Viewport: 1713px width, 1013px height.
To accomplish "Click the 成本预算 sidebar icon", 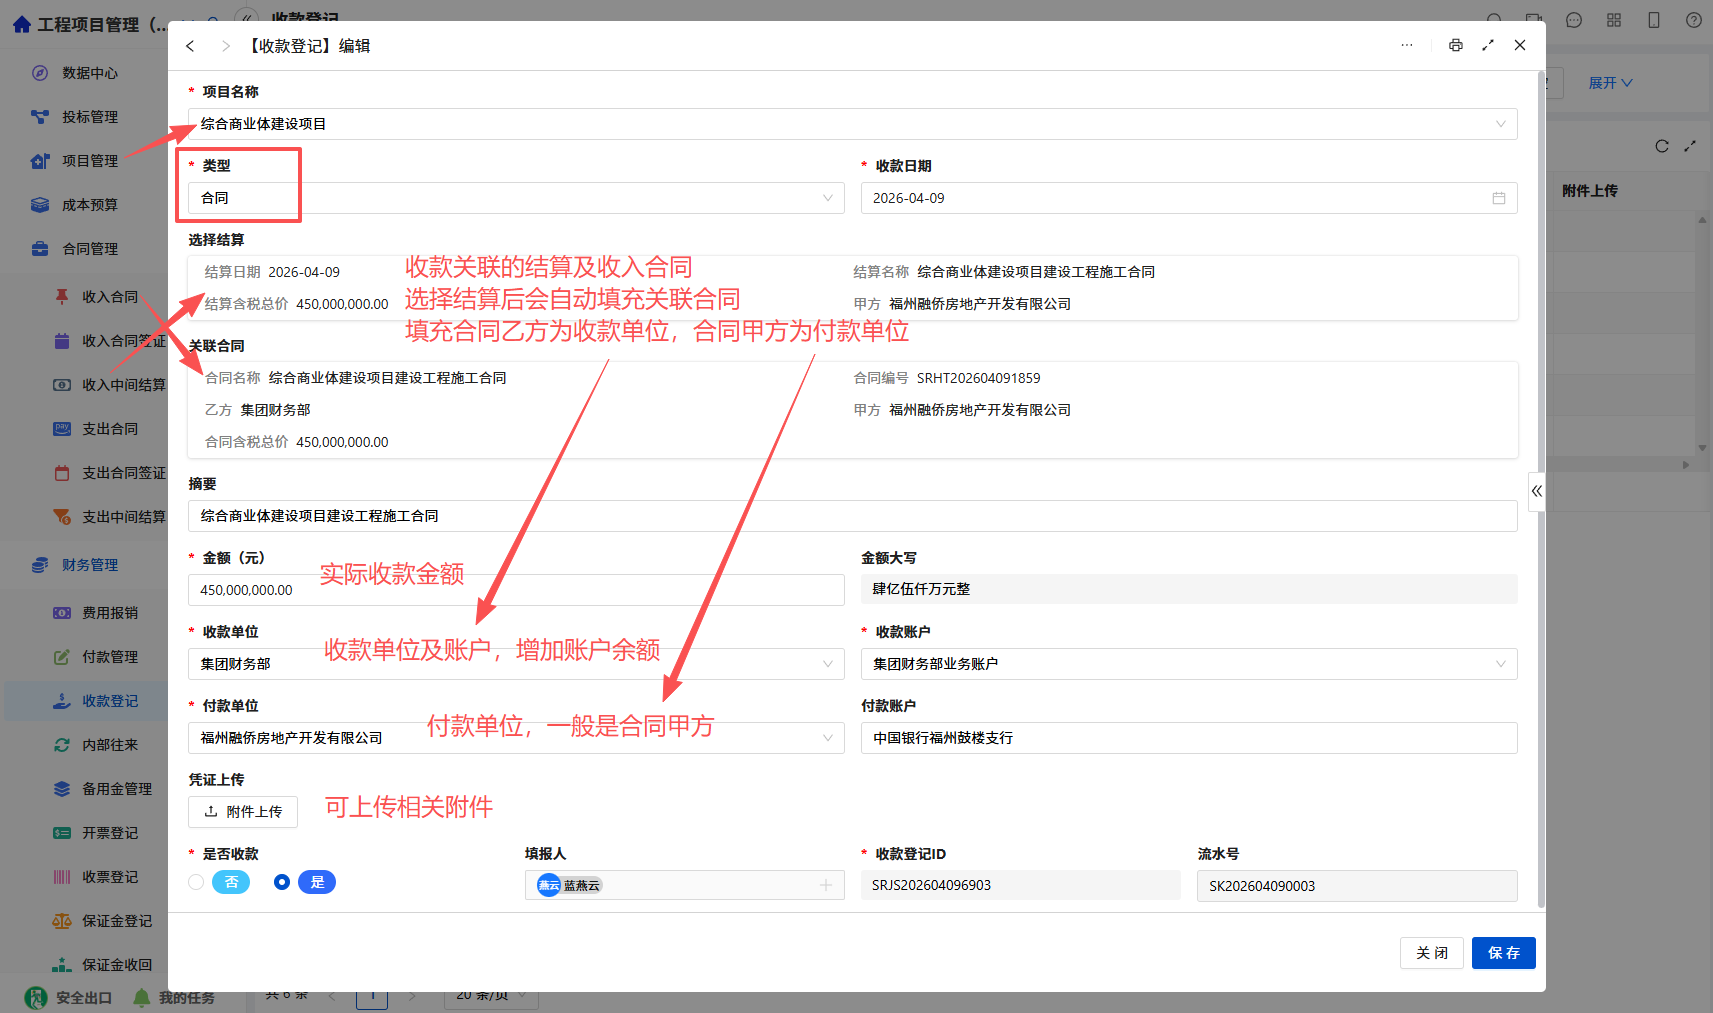I will coord(40,205).
